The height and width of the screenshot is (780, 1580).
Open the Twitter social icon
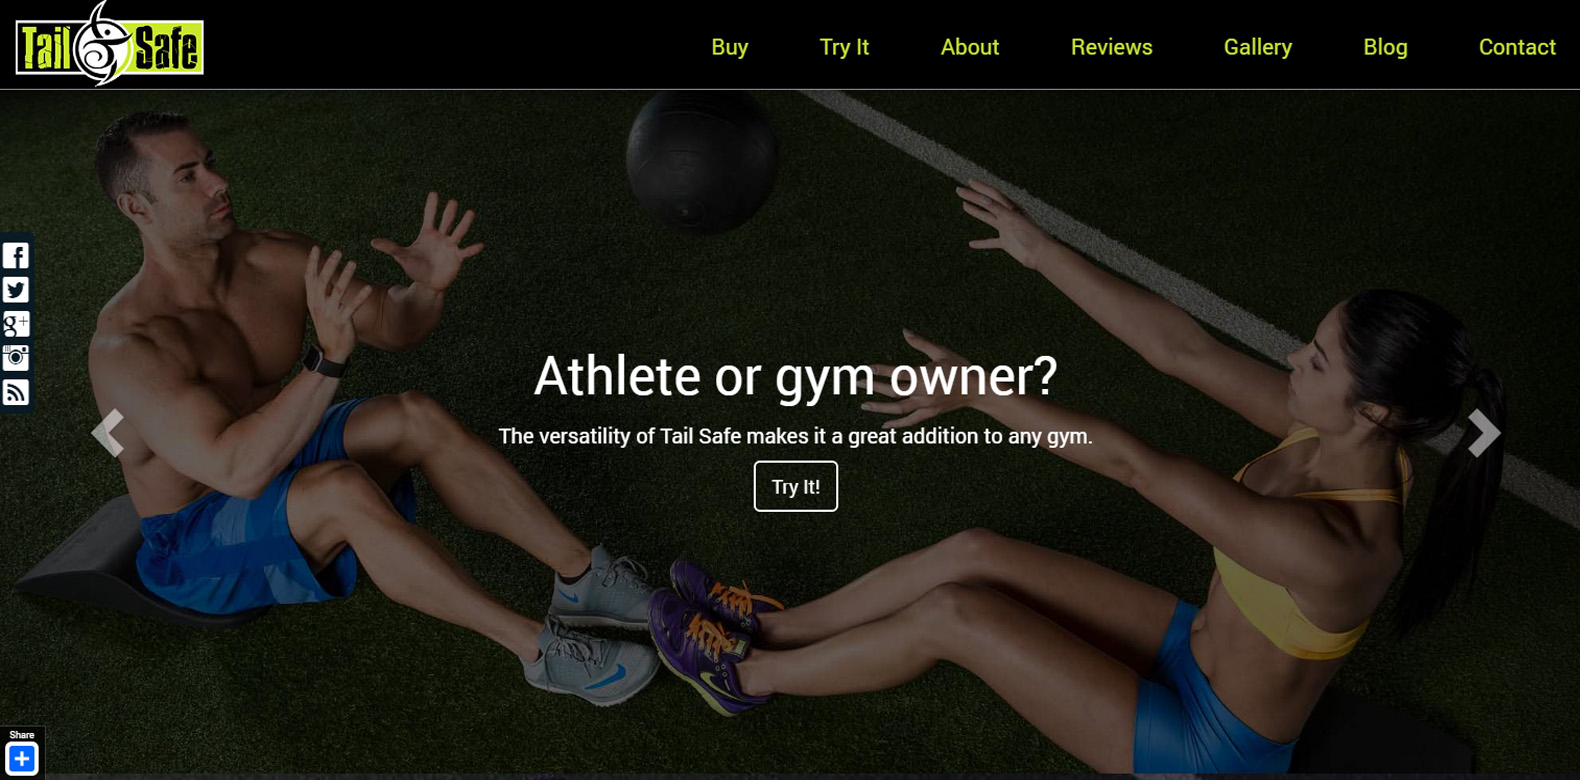point(16,290)
